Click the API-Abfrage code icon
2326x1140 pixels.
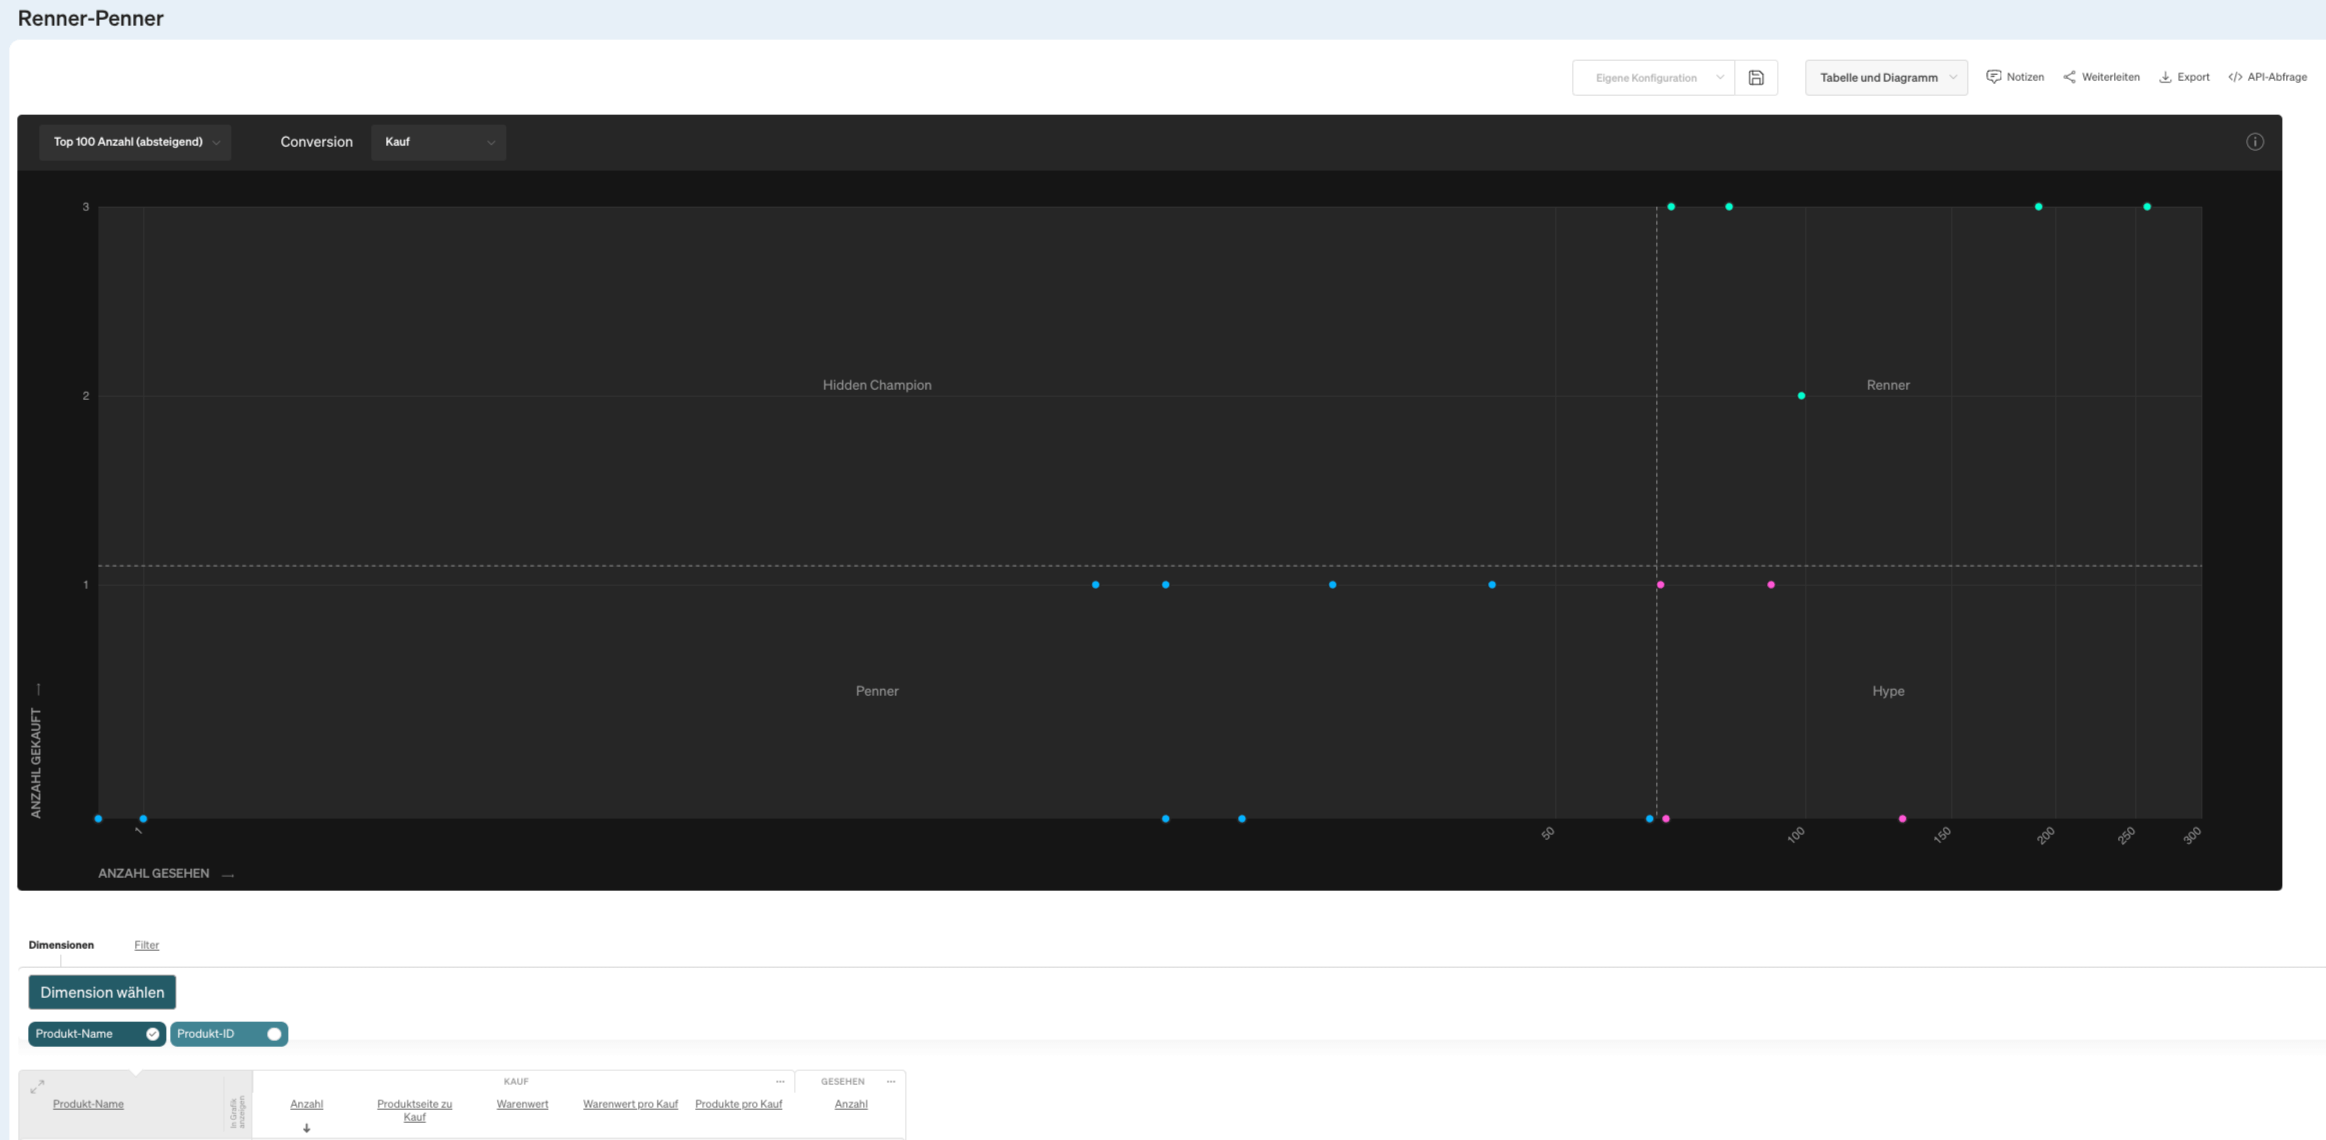[2235, 77]
